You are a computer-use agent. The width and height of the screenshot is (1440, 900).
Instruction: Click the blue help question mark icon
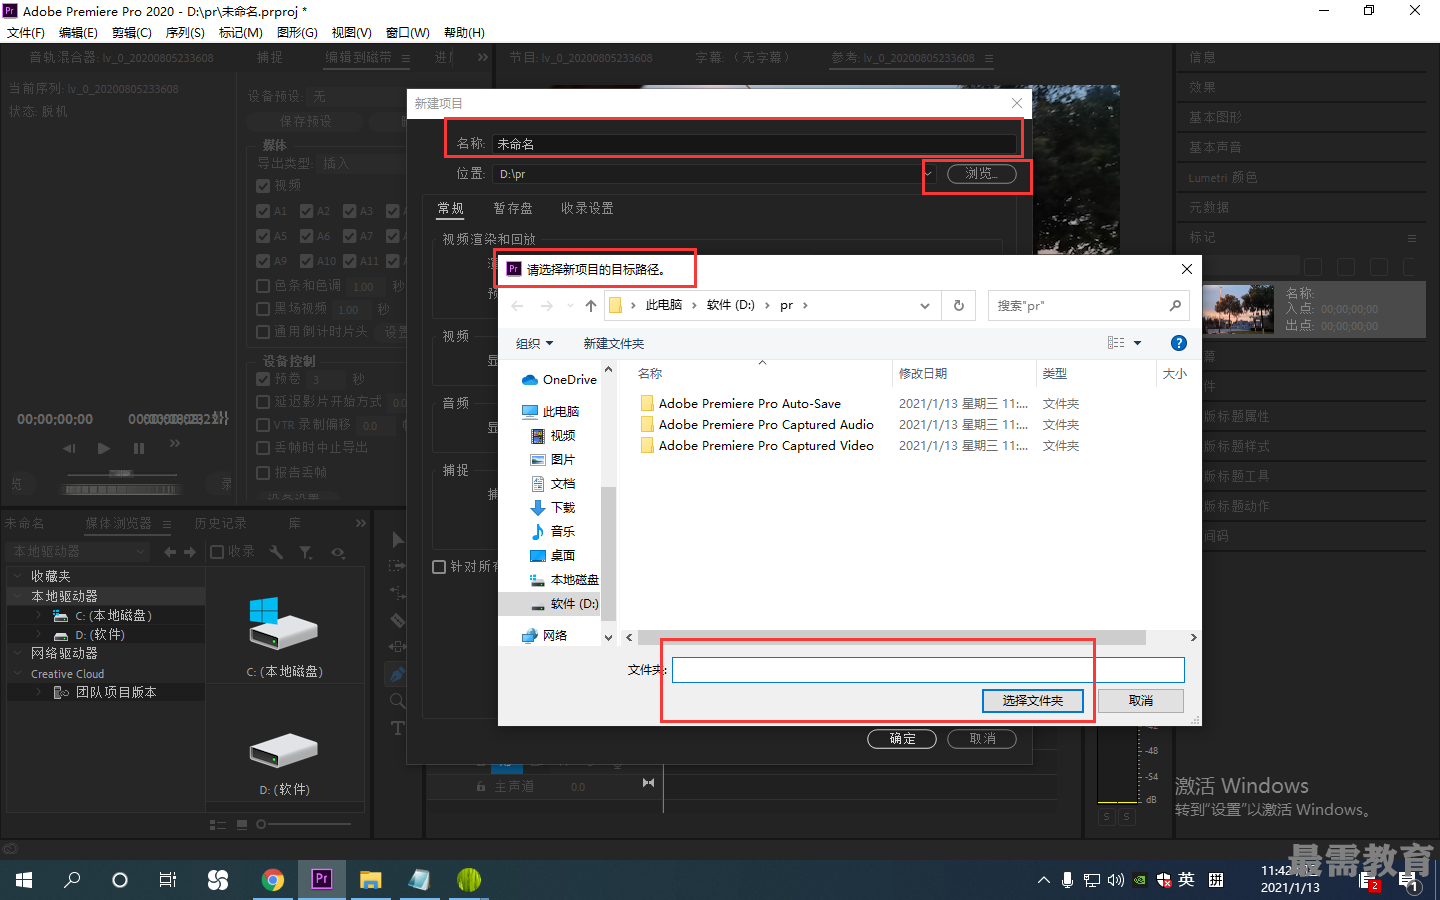[x=1179, y=343]
